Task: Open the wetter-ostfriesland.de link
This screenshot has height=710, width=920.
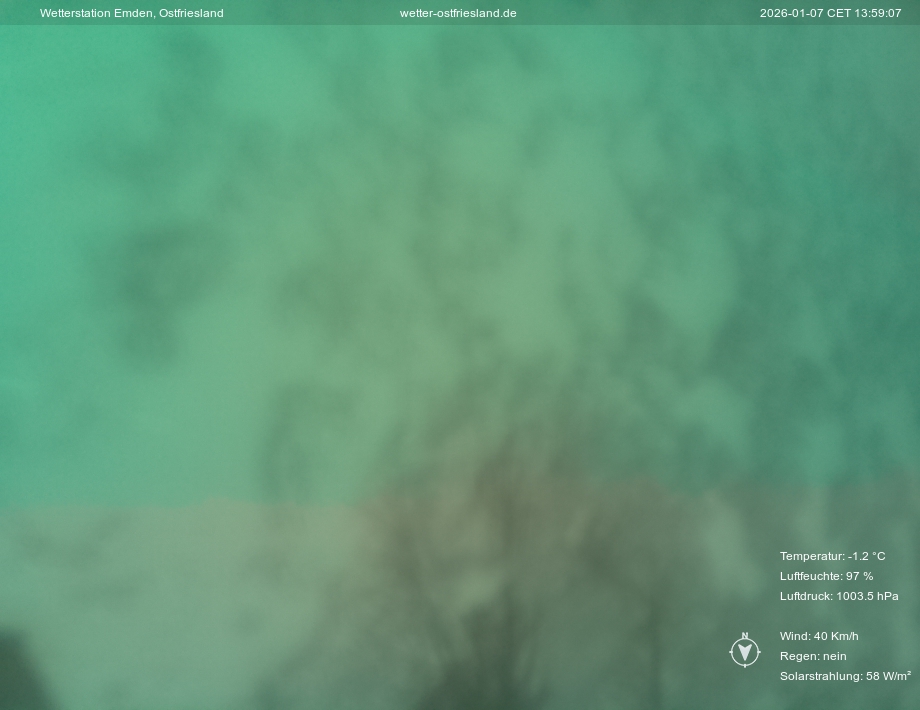Action: 458,13
